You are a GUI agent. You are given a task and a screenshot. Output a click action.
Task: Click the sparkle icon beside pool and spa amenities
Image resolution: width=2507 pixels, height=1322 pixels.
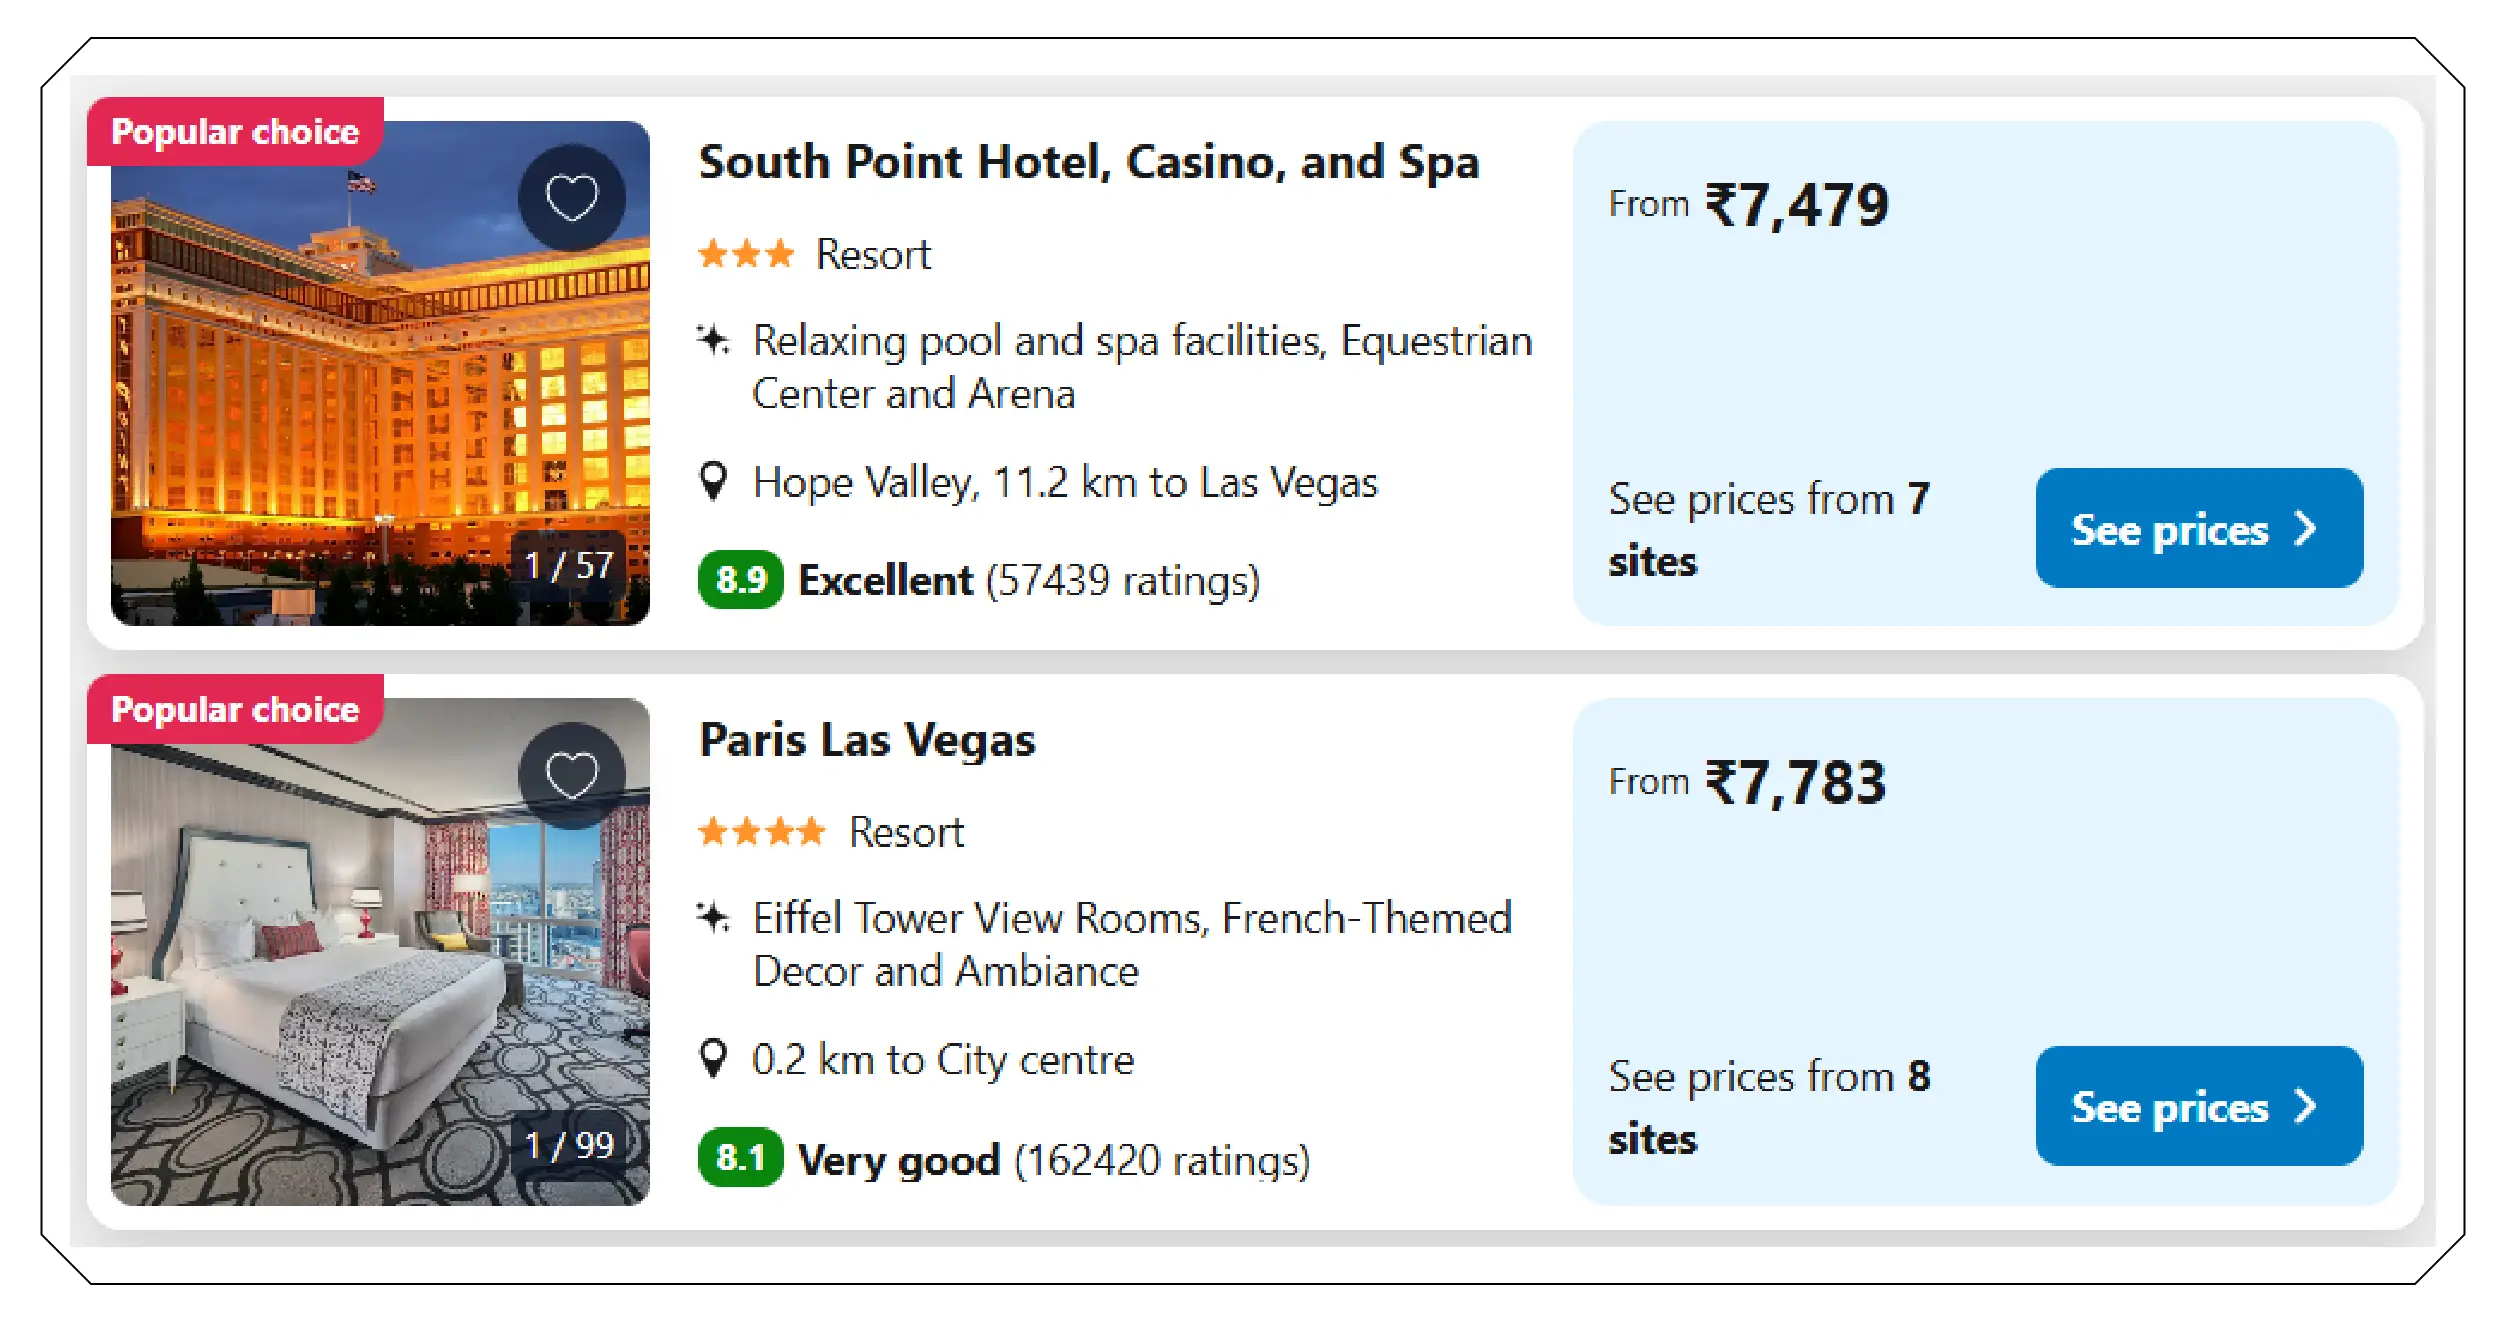coord(712,340)
